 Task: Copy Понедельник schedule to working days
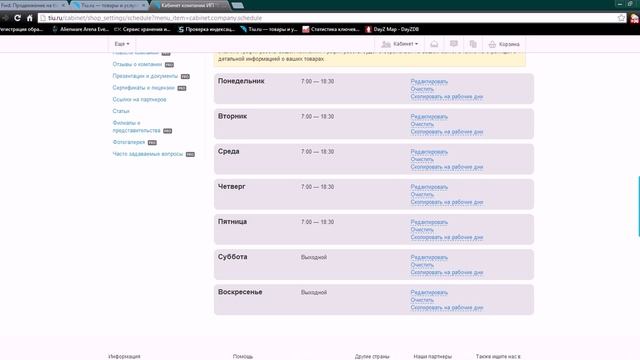click(447, 97)
